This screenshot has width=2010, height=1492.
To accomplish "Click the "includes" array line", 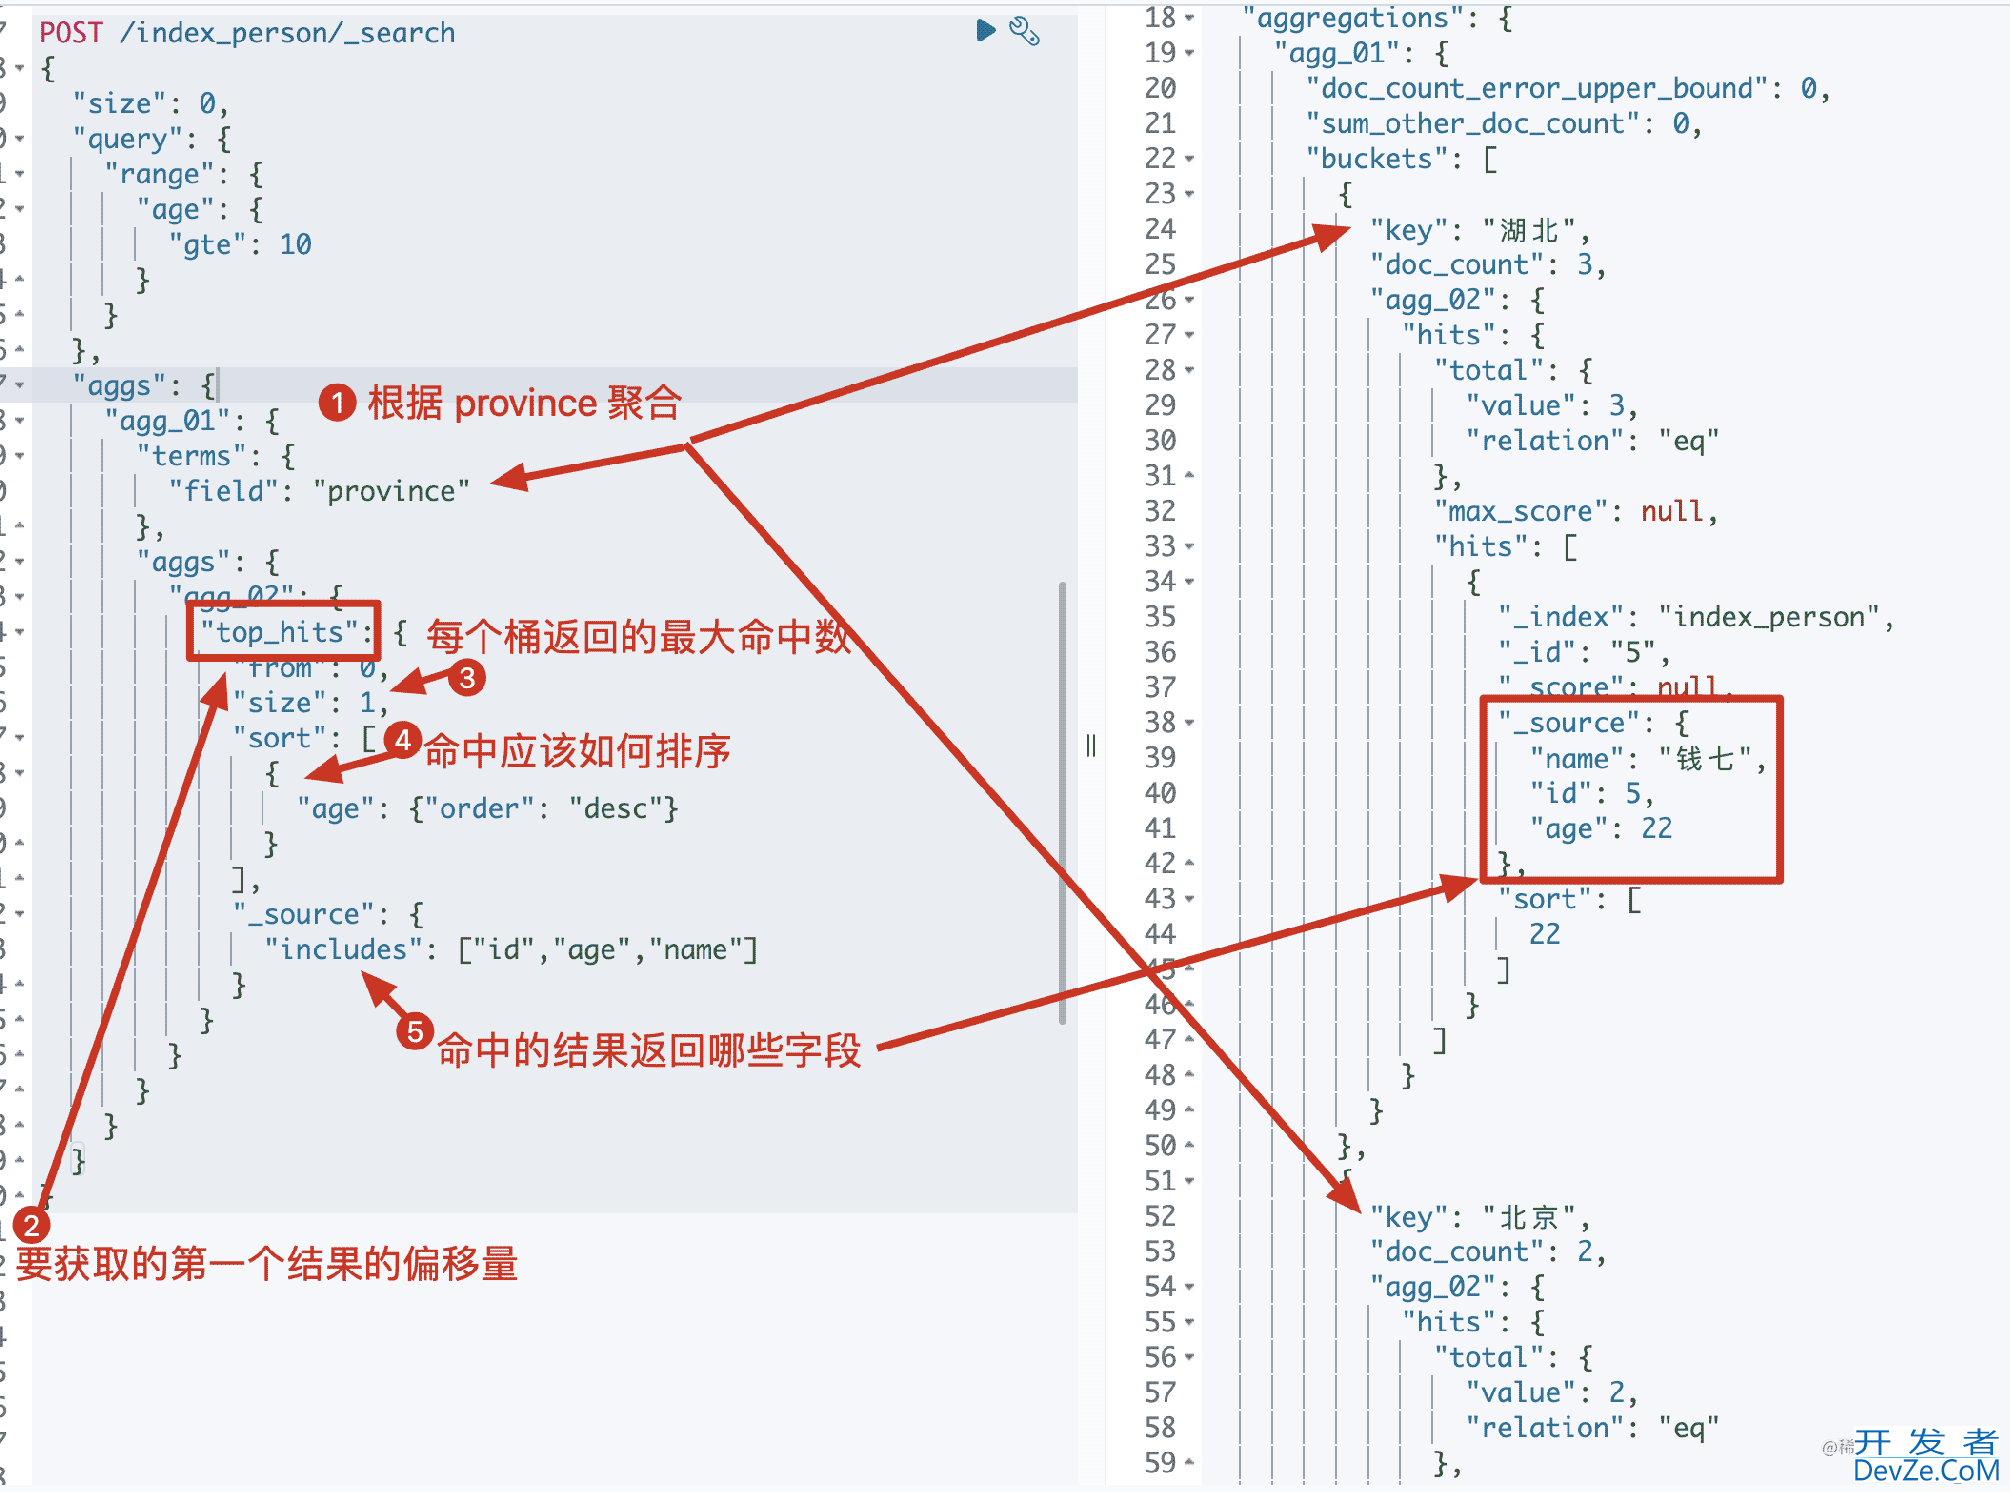I will pyautogui.click(x=511, y=949).
